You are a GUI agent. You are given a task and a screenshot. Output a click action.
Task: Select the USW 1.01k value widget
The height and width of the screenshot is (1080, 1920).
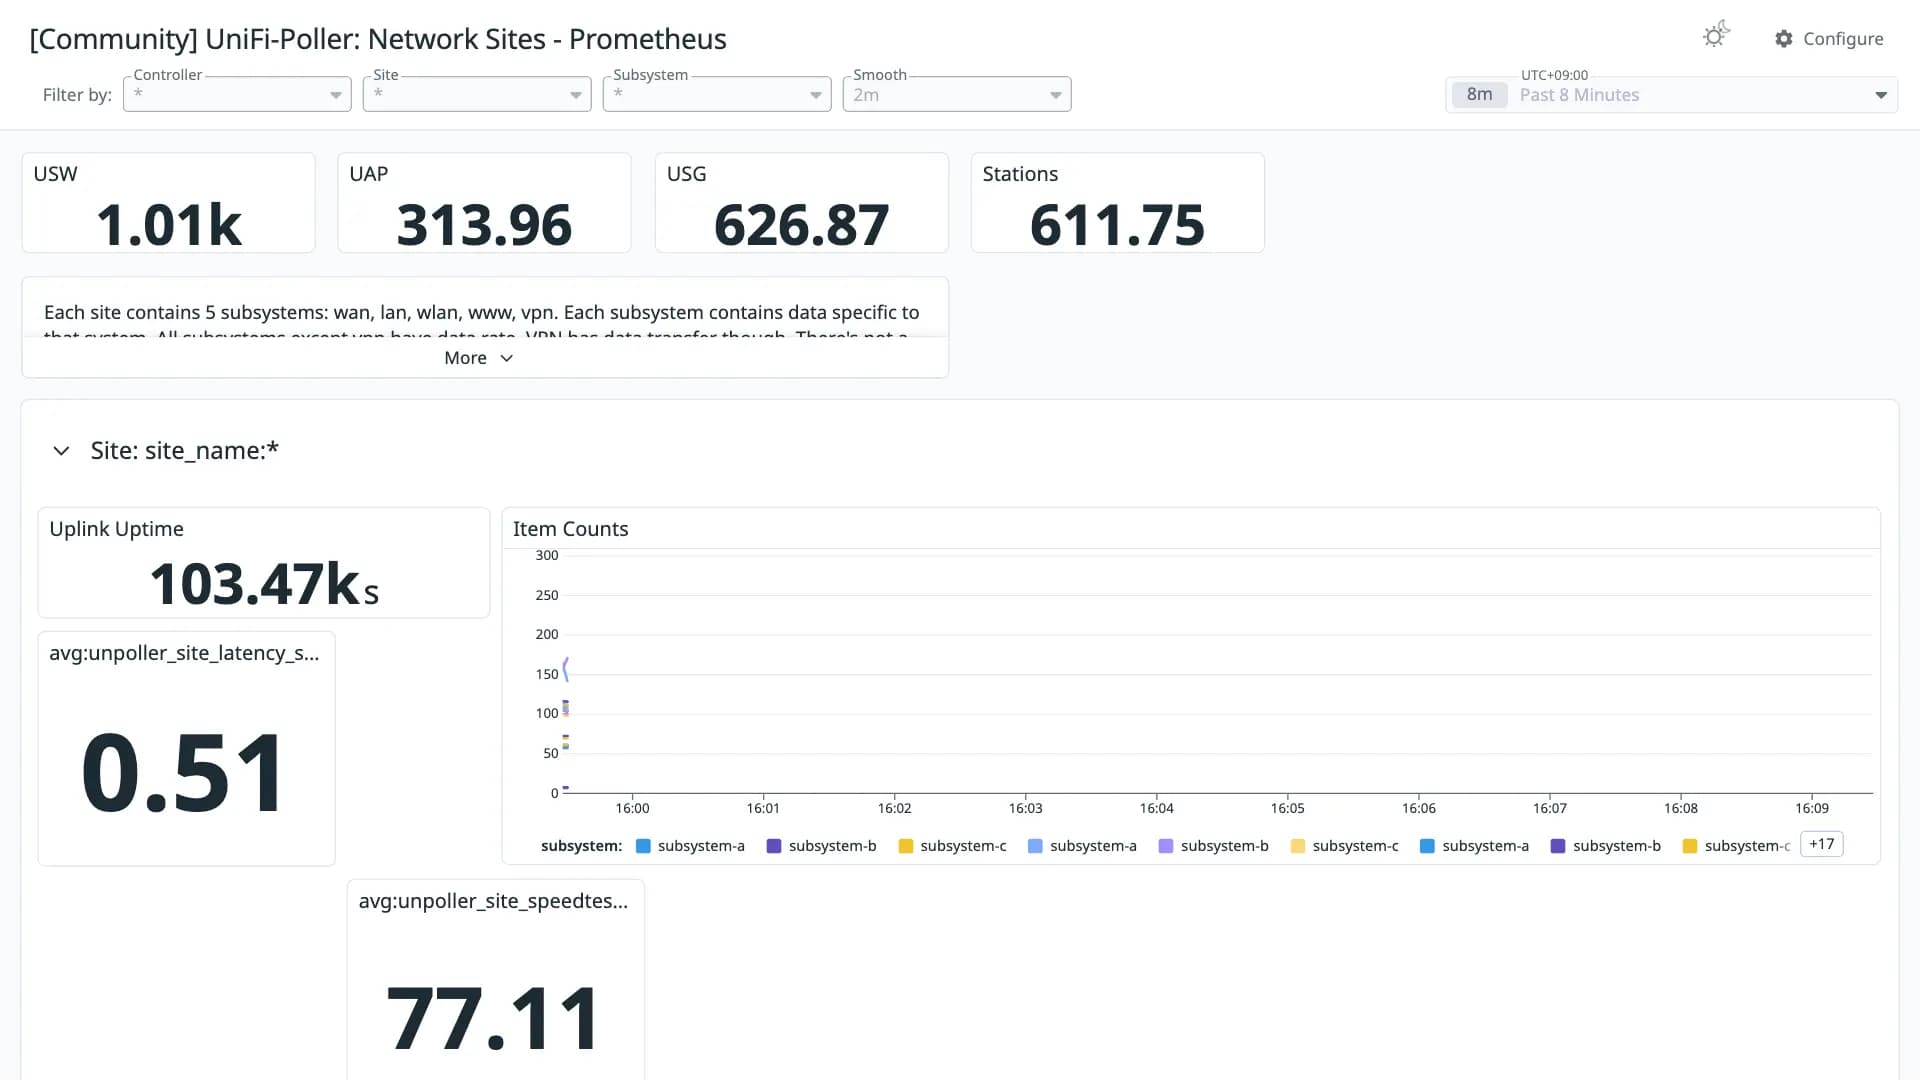(x=168, y=203)
